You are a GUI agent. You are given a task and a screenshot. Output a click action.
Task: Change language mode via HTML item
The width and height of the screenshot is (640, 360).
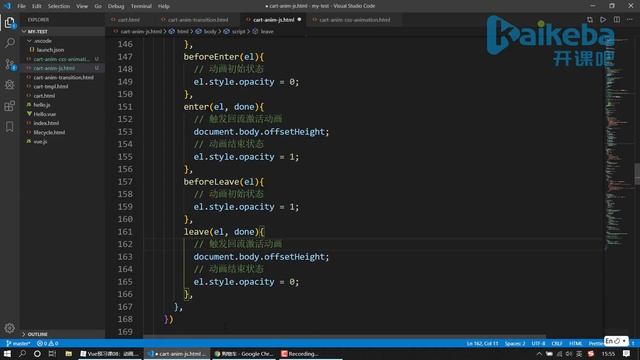576,343
